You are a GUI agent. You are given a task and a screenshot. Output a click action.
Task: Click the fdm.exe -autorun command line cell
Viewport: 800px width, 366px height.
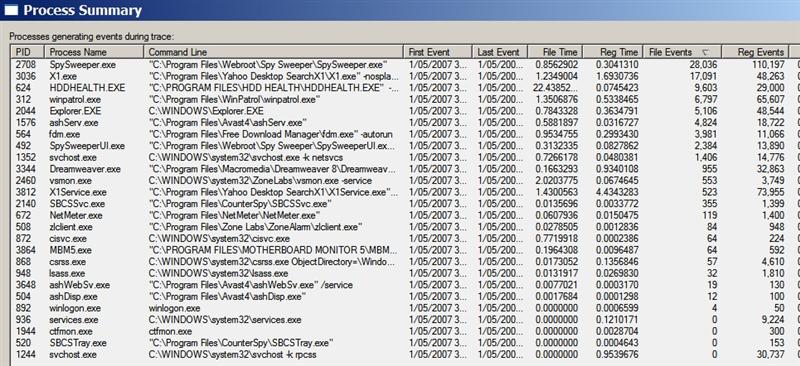tap(270, 134)
